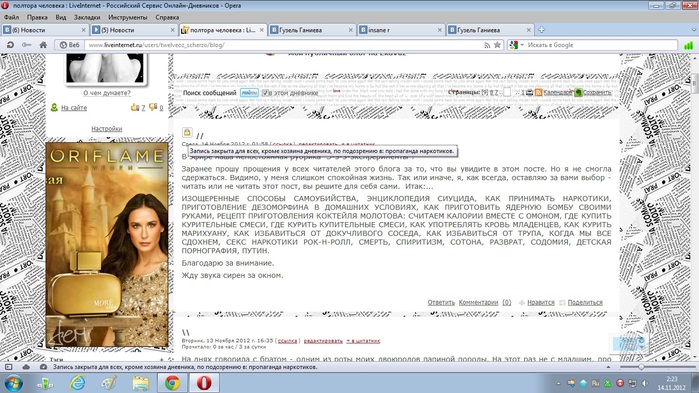Open the RSS feed icon in address bar
Image resolution: width=699 pixels, height=393 pixels.
487,45
